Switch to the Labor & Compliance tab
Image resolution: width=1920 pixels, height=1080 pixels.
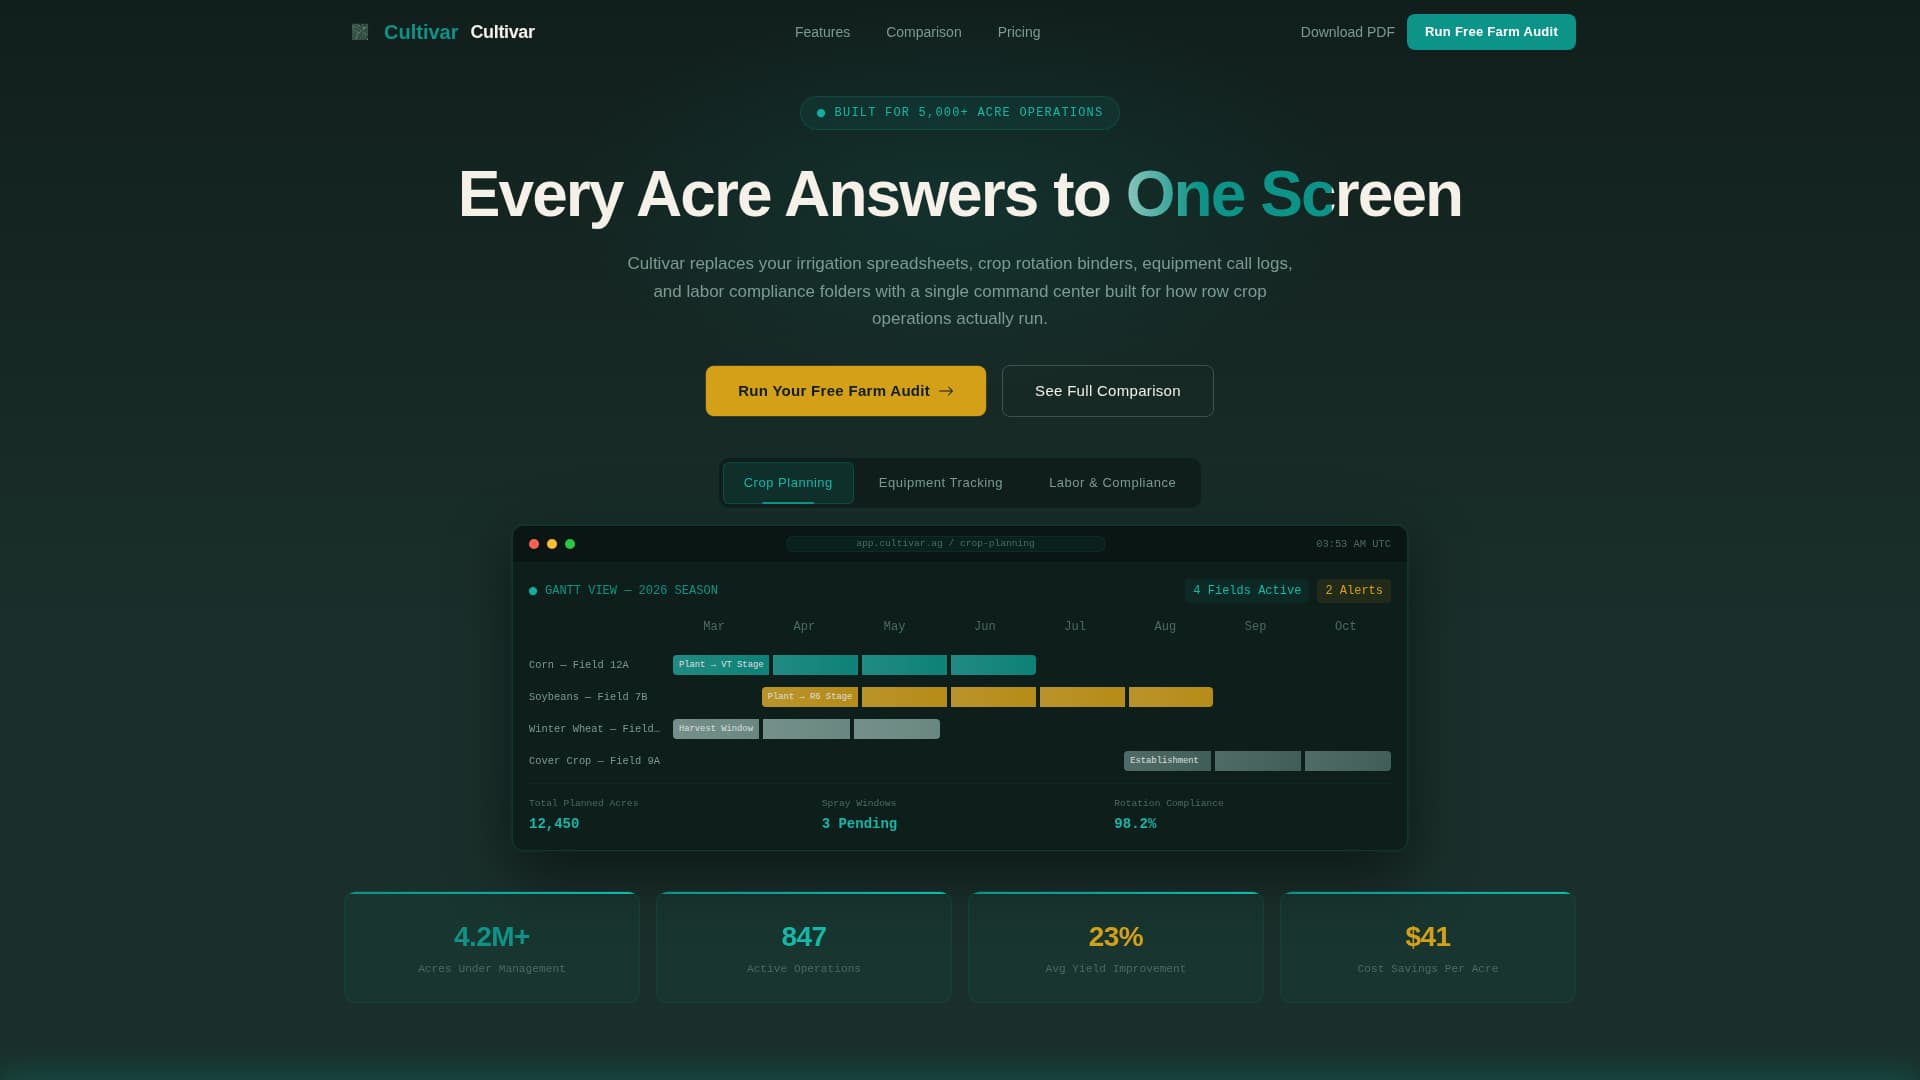1112,483
